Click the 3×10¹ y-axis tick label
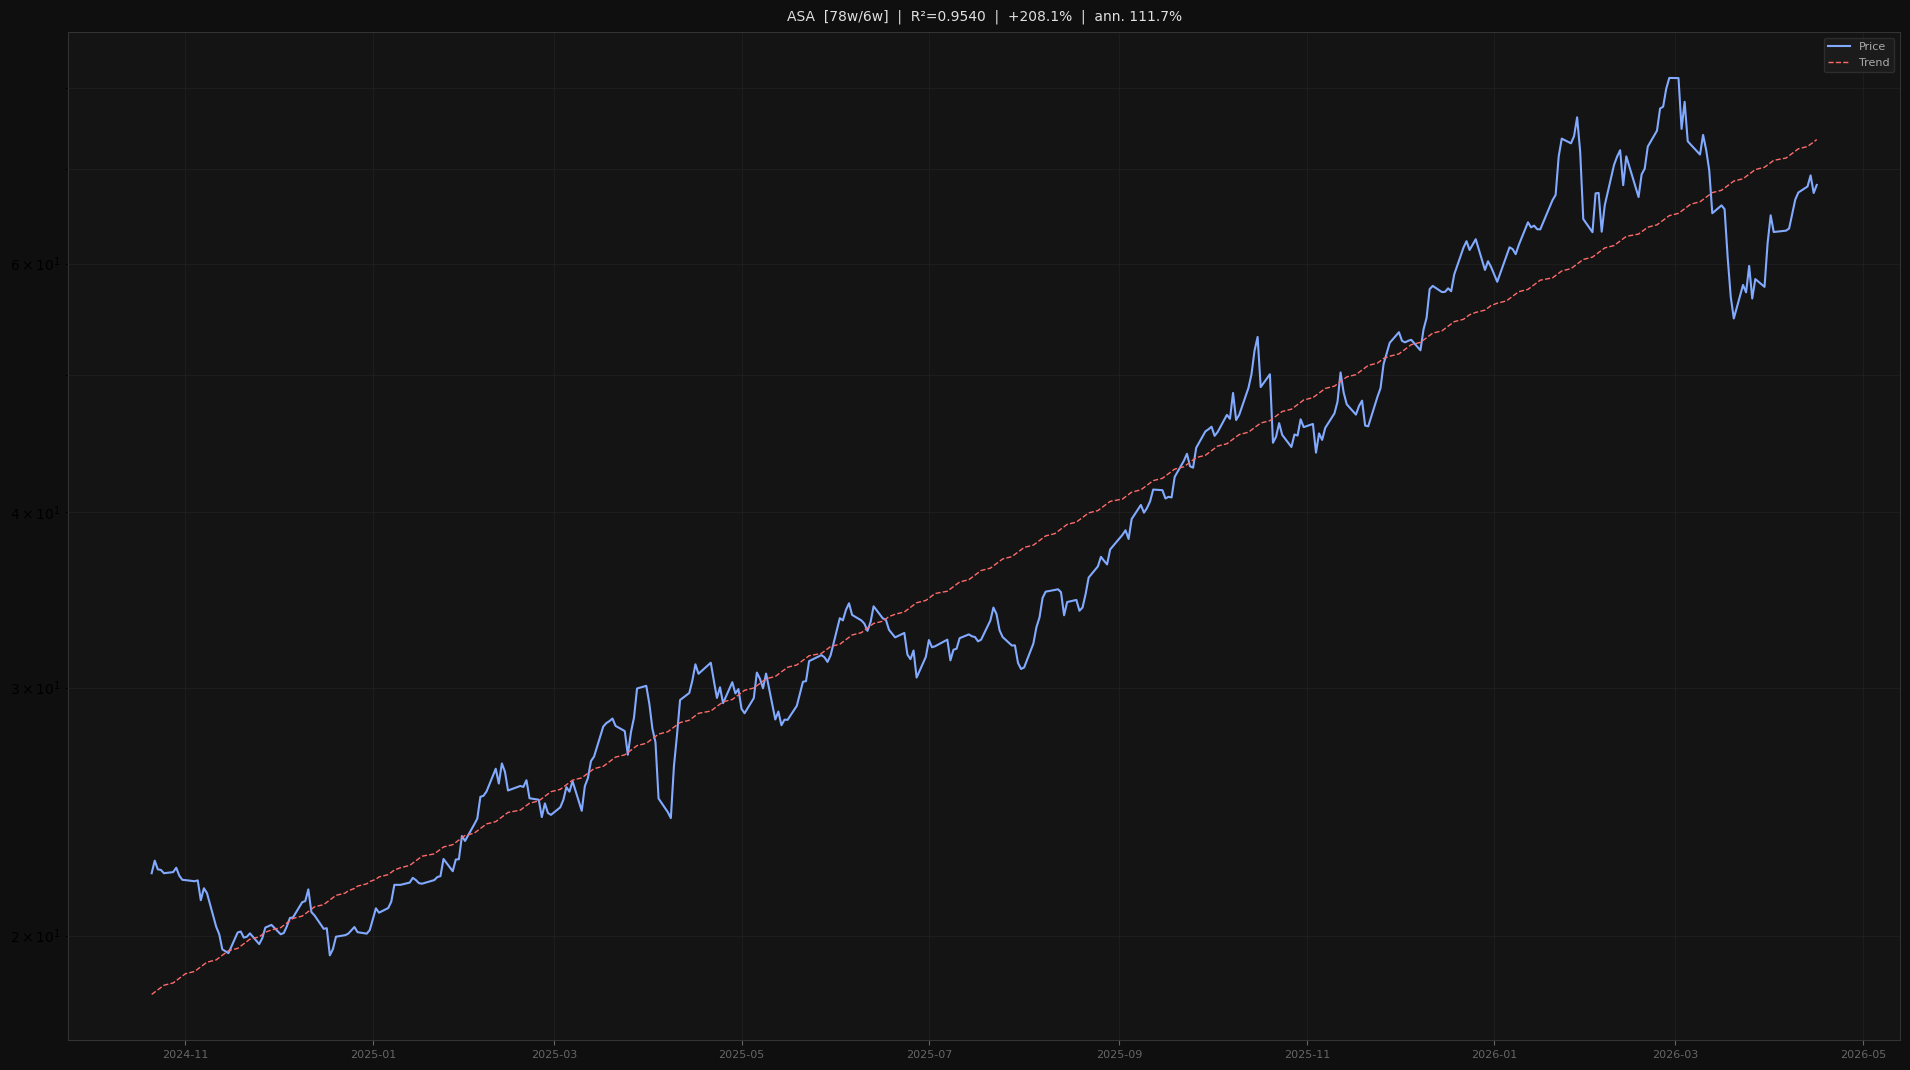The height and width of the screenshot is (1070, 1910). (x=35, y=689)
